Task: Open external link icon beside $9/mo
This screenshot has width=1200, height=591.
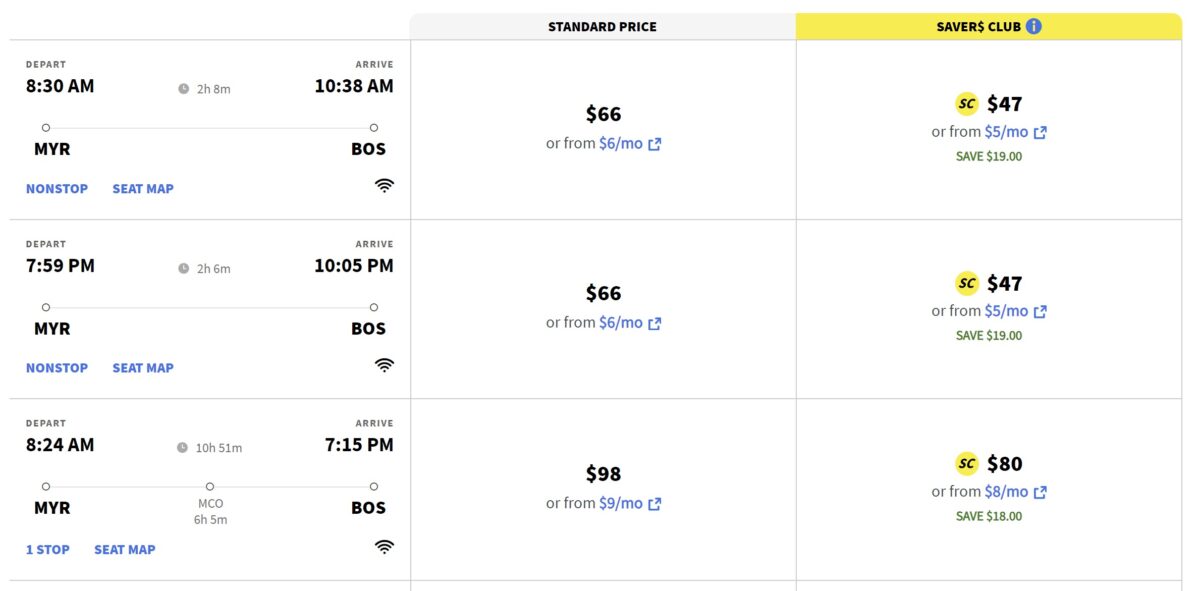Action: tap(655, 504)
